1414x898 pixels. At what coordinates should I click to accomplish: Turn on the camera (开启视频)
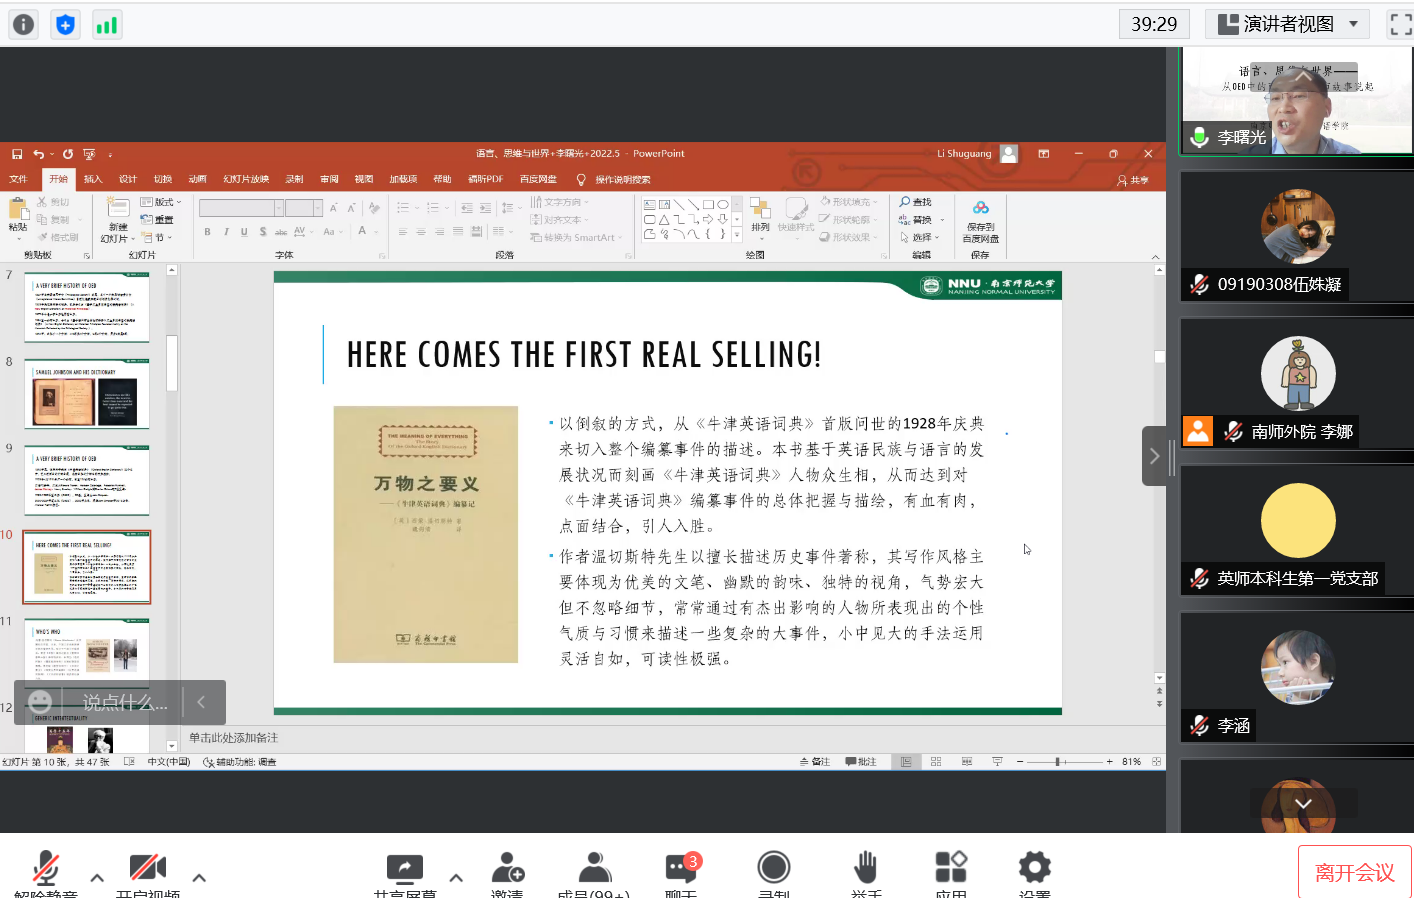tap(147, 868)
